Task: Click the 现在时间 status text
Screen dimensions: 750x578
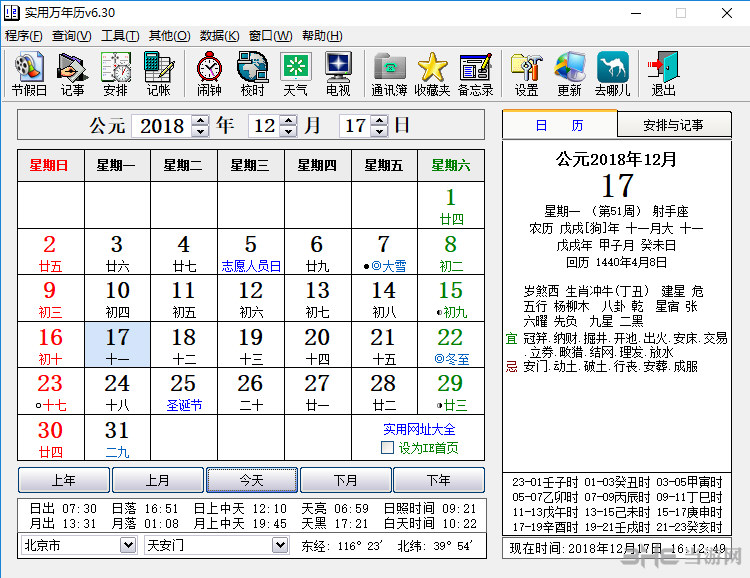Action: [617, 548]
